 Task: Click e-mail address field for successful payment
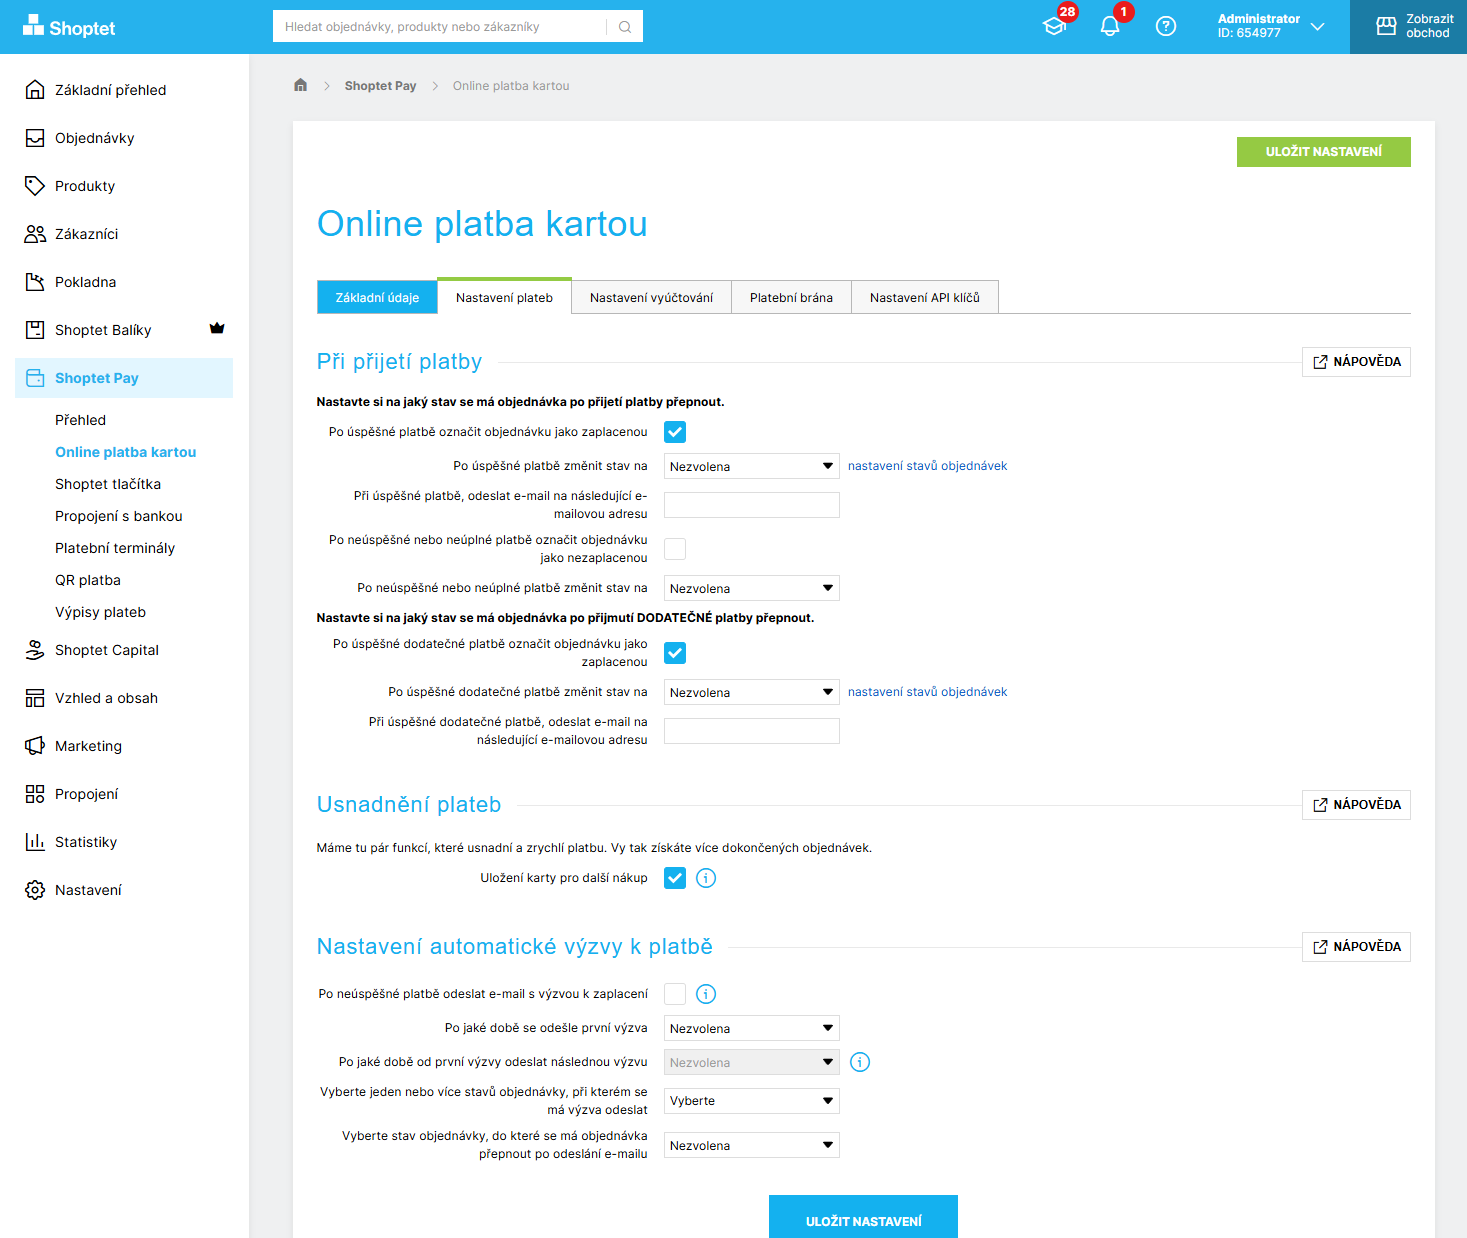tap(751, 505)
